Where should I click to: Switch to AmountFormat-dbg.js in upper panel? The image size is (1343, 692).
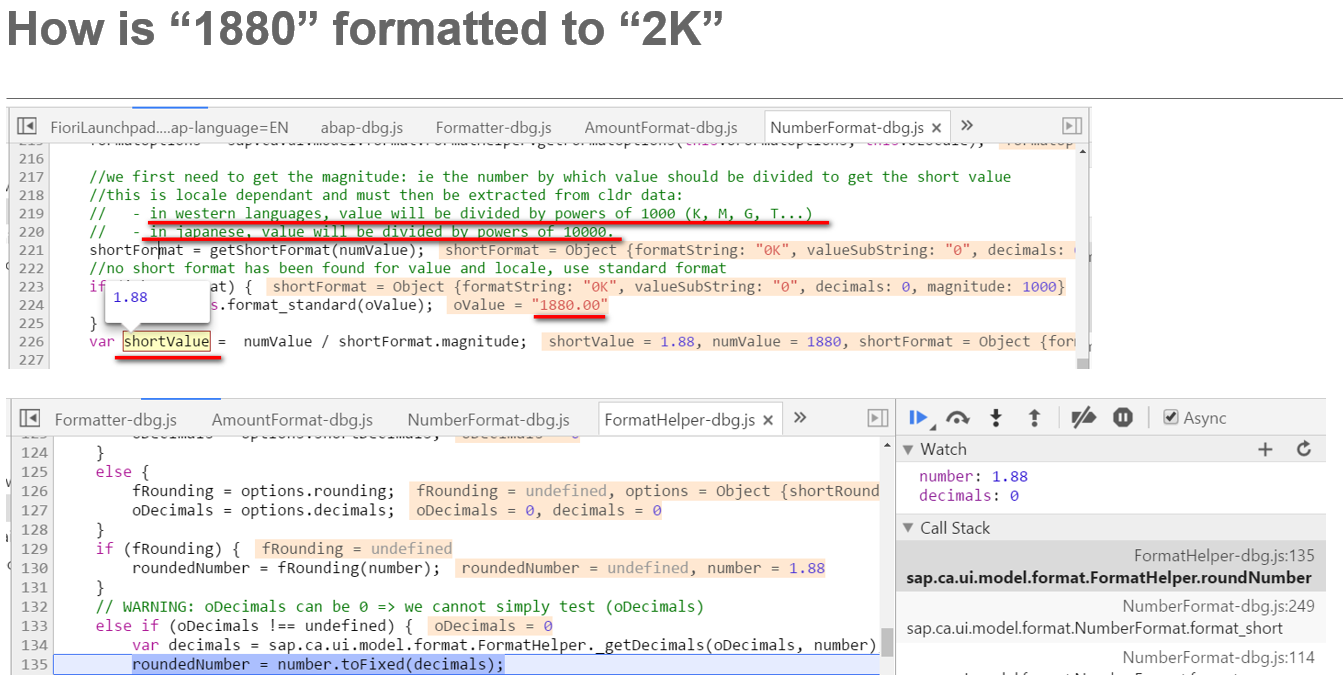[x=661, y=127]
